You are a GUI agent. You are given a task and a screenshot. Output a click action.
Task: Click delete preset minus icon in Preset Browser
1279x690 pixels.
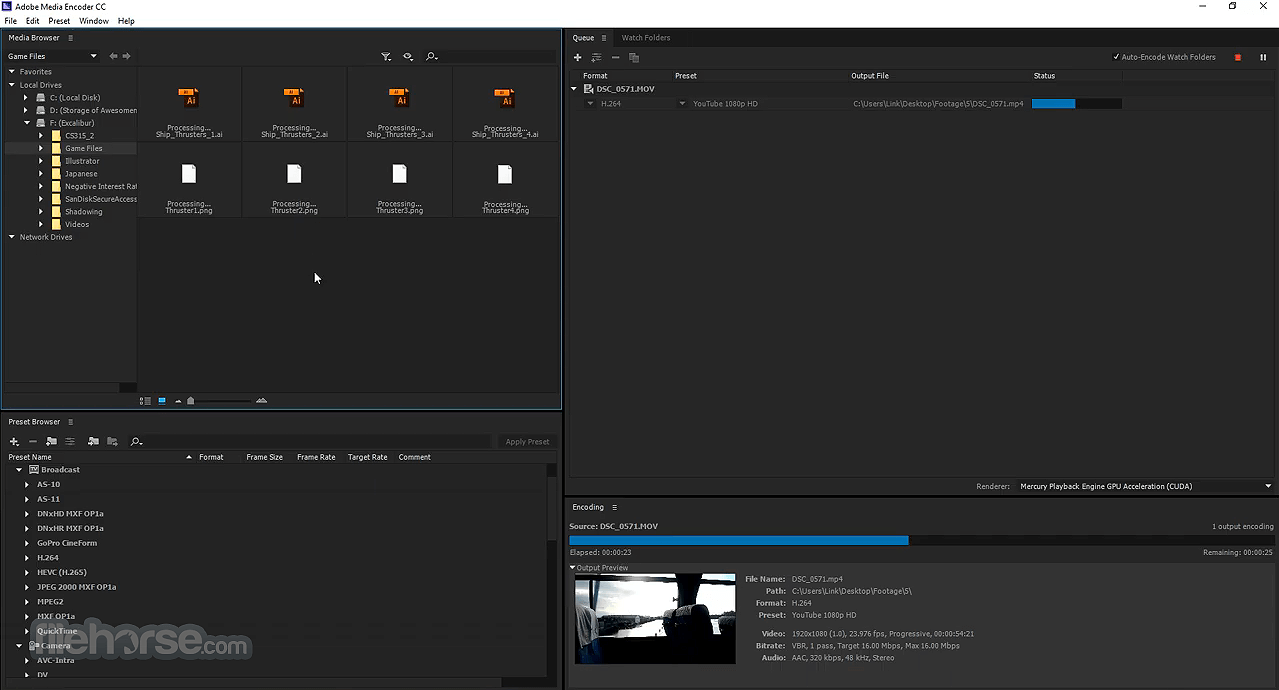33,442
